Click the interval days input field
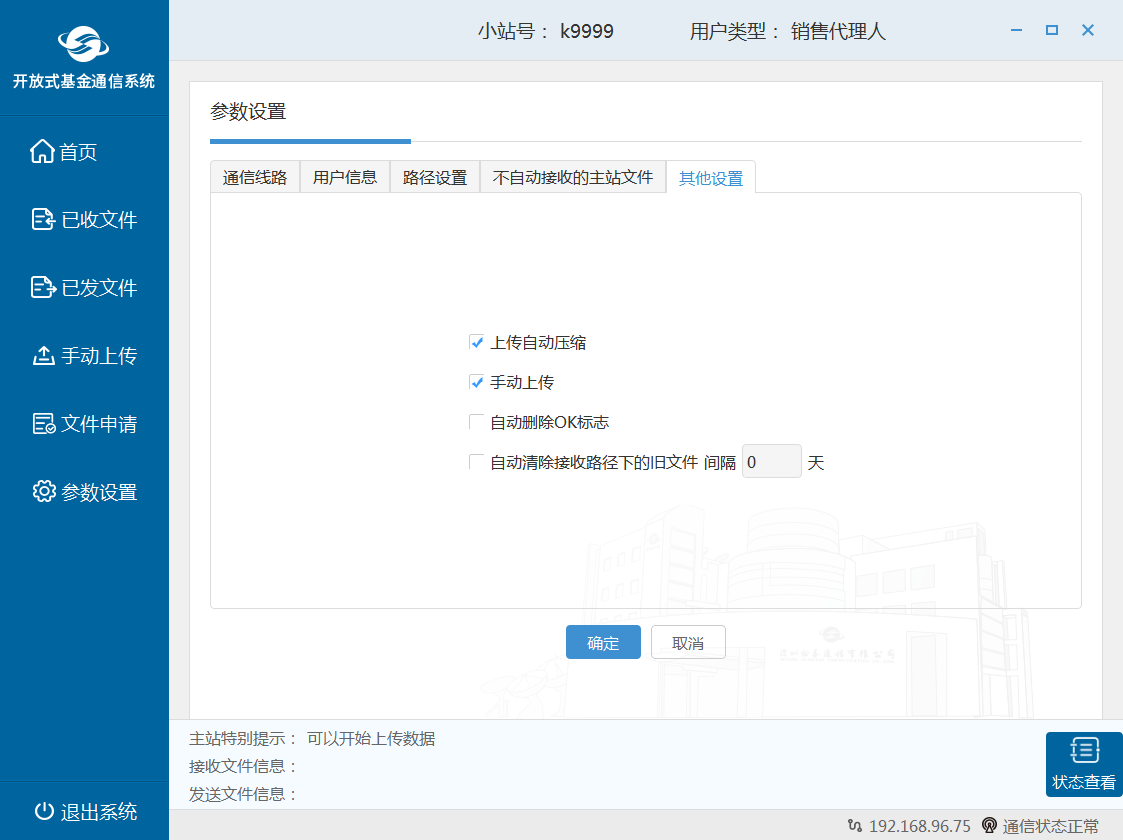This screenshot has height=840, width=1123. coord(771,461)
